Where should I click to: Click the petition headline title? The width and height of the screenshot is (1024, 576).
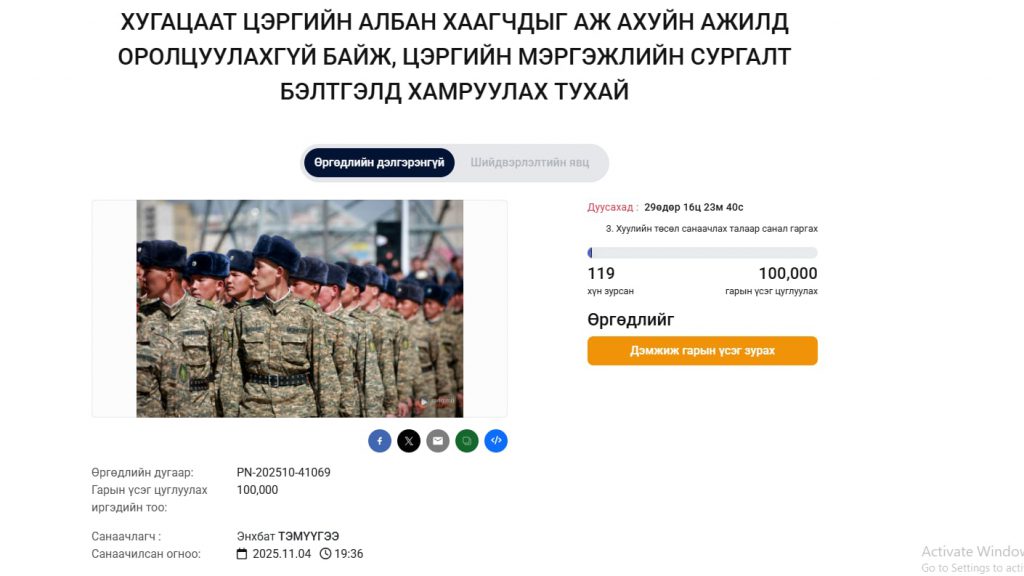point(455,57)
